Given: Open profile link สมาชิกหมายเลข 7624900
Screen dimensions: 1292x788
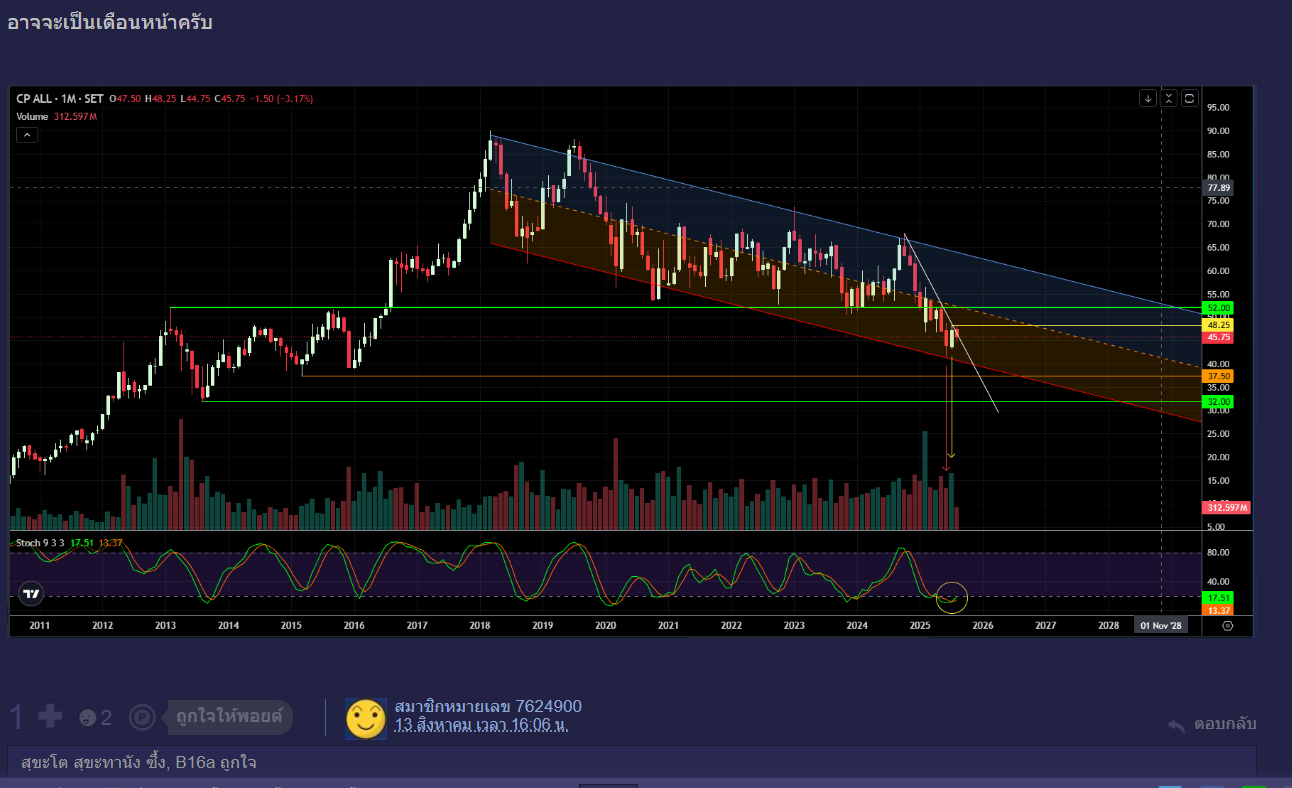Looking at the screenshot, I should (488, 707).
